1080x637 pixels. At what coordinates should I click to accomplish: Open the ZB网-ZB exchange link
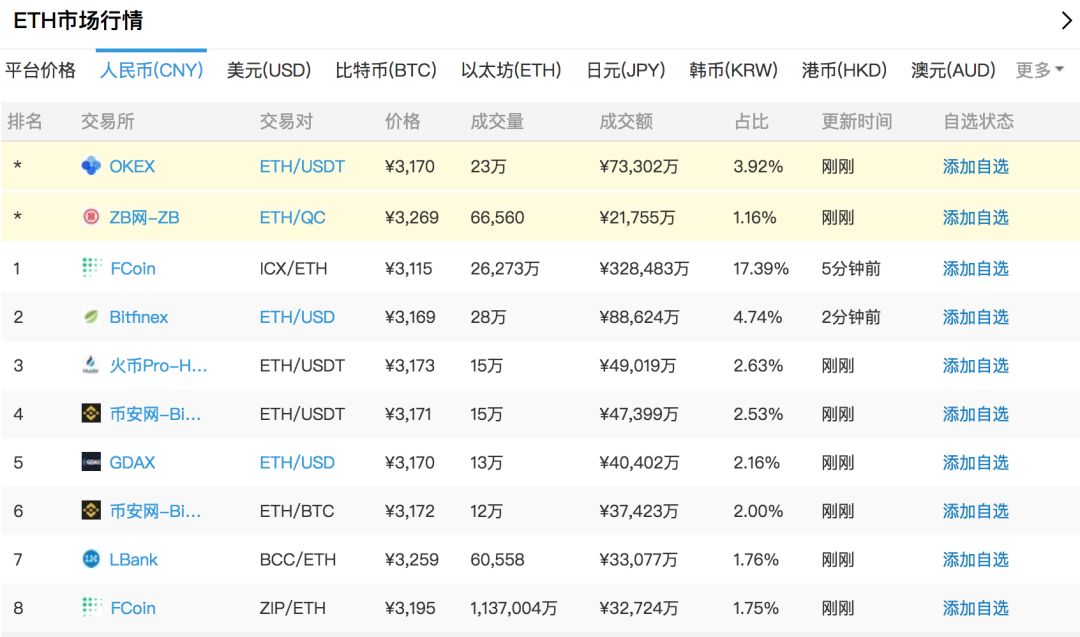pos(145,218)
